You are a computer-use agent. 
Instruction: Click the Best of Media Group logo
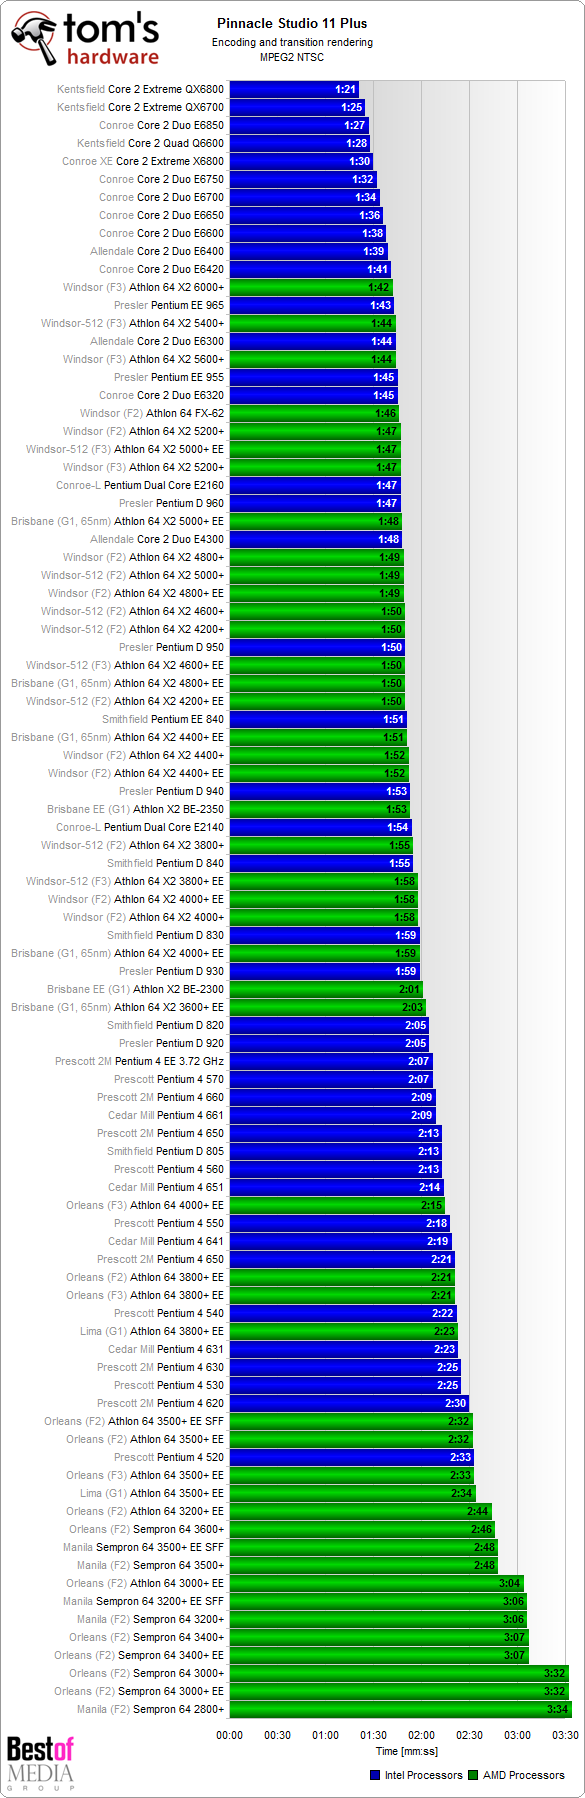coord(40,1763)
